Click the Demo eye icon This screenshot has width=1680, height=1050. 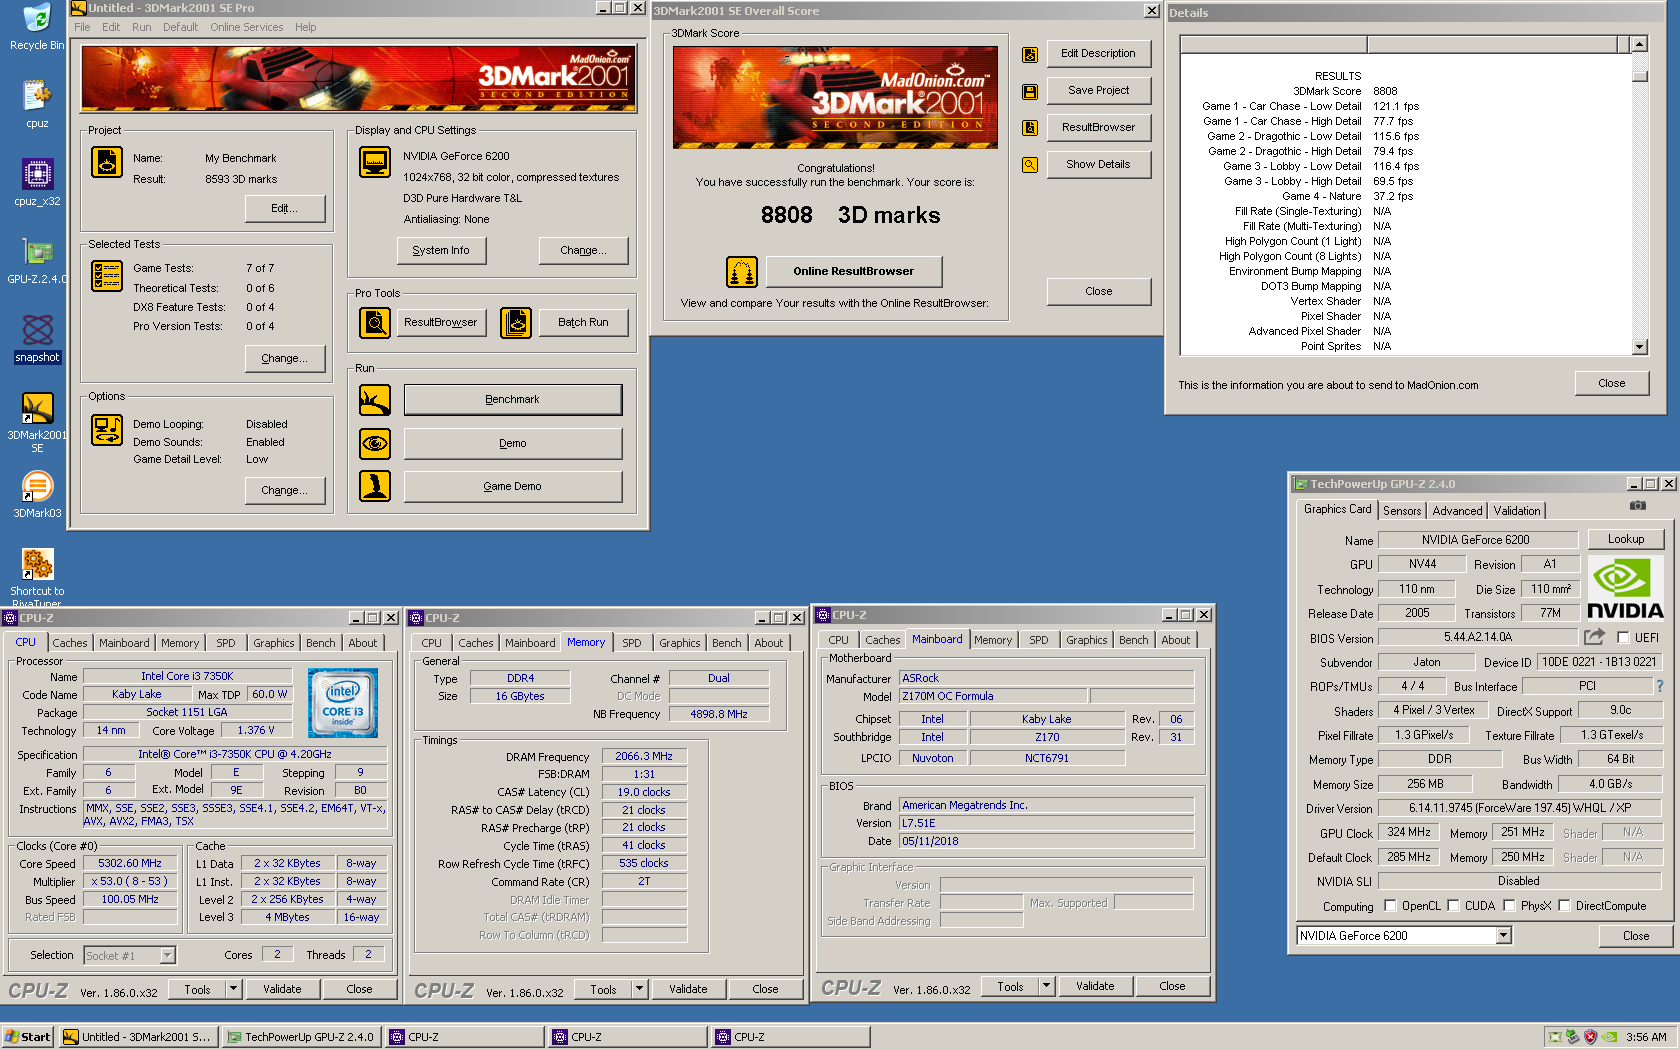pos(375,443)
